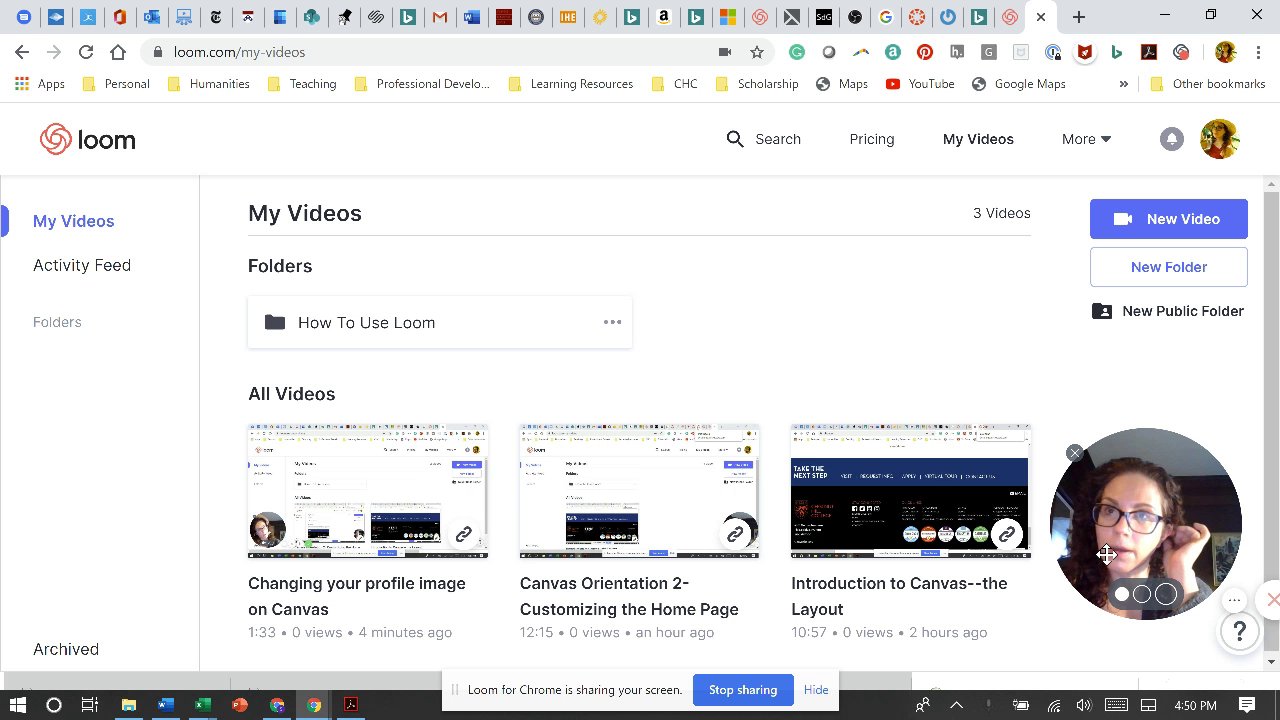Open Loom search
Screen dimensions: 1280x720
763,139
